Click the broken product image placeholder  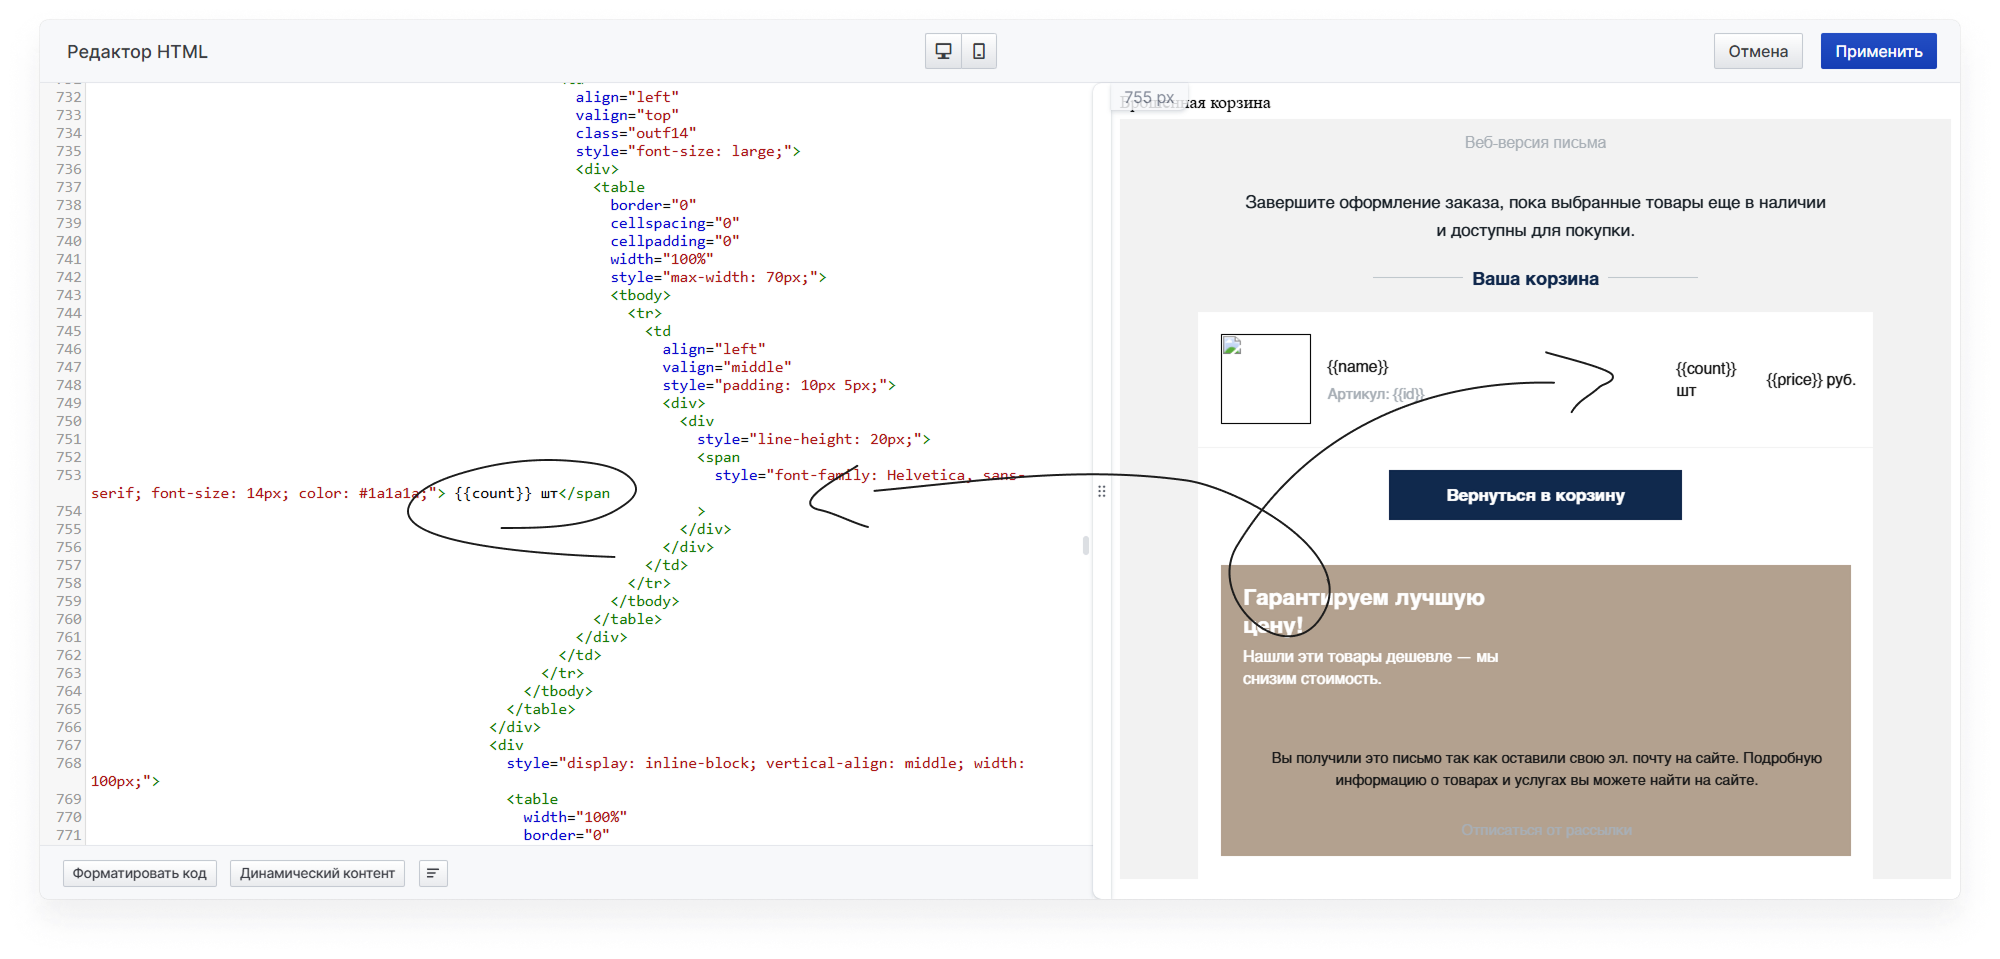coord(1265,379)
